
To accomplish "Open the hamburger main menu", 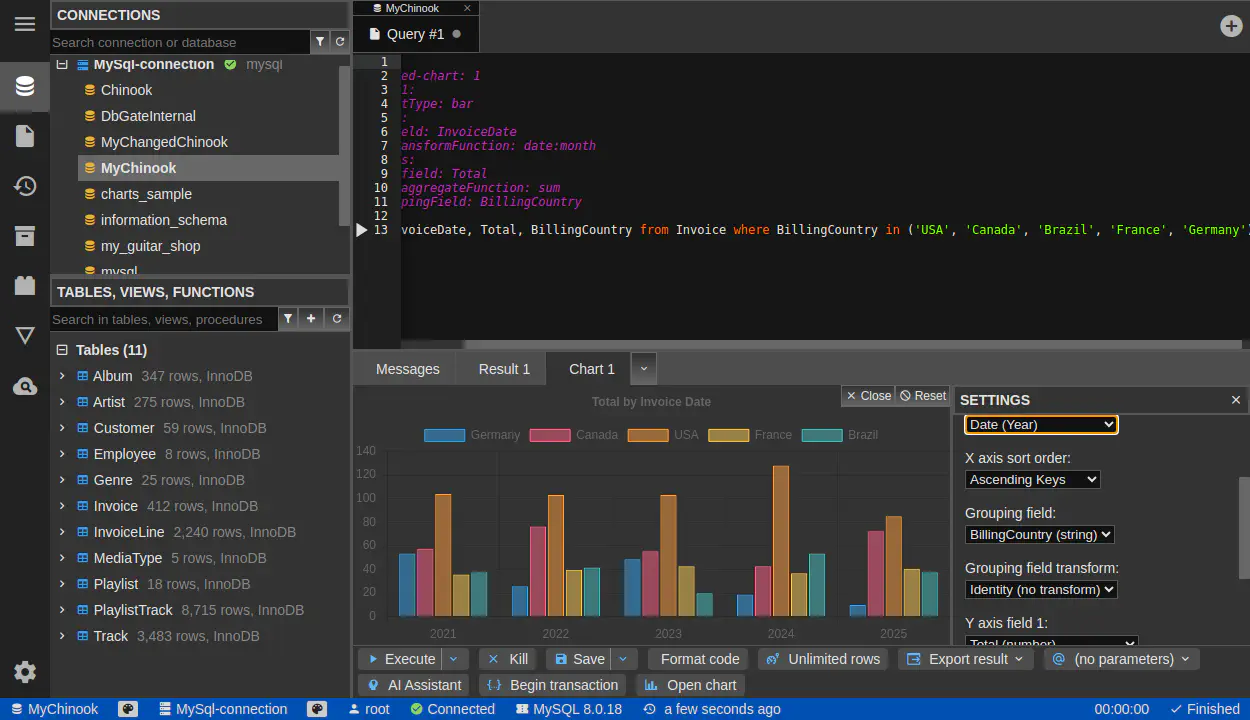I will pos(25,24).
